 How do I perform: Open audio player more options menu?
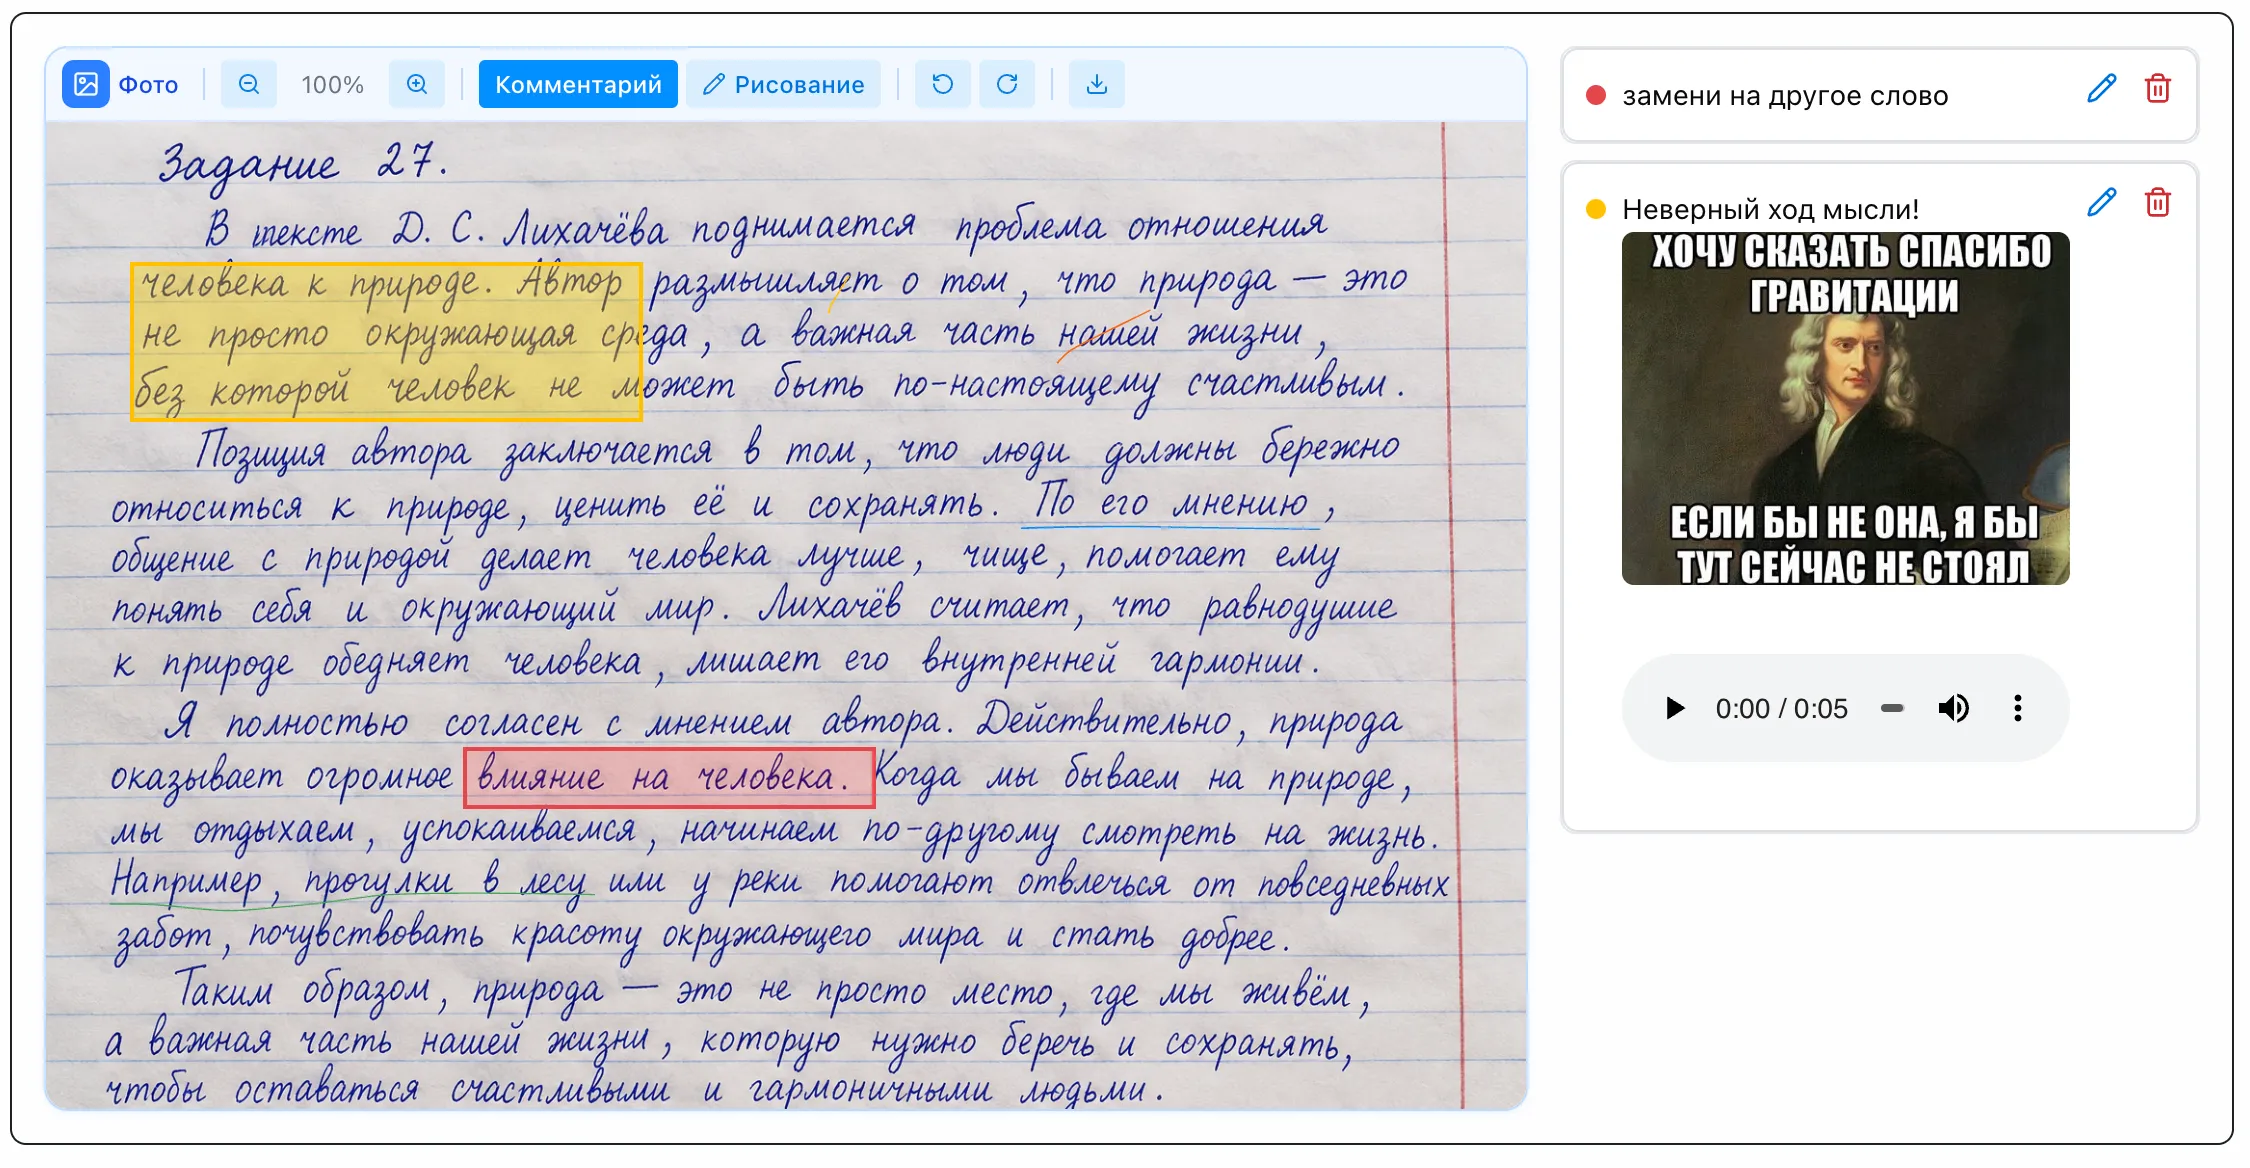(2018, 708)
